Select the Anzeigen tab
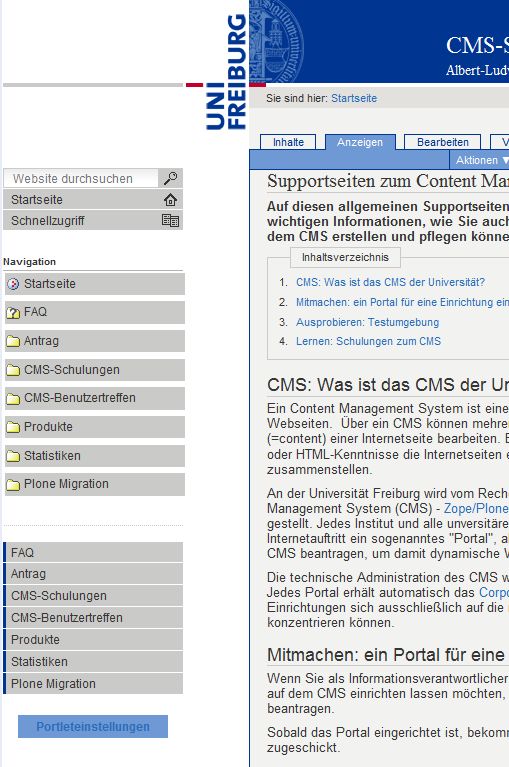509x767 pixels. pyautogui.click(x=360, y=142)
